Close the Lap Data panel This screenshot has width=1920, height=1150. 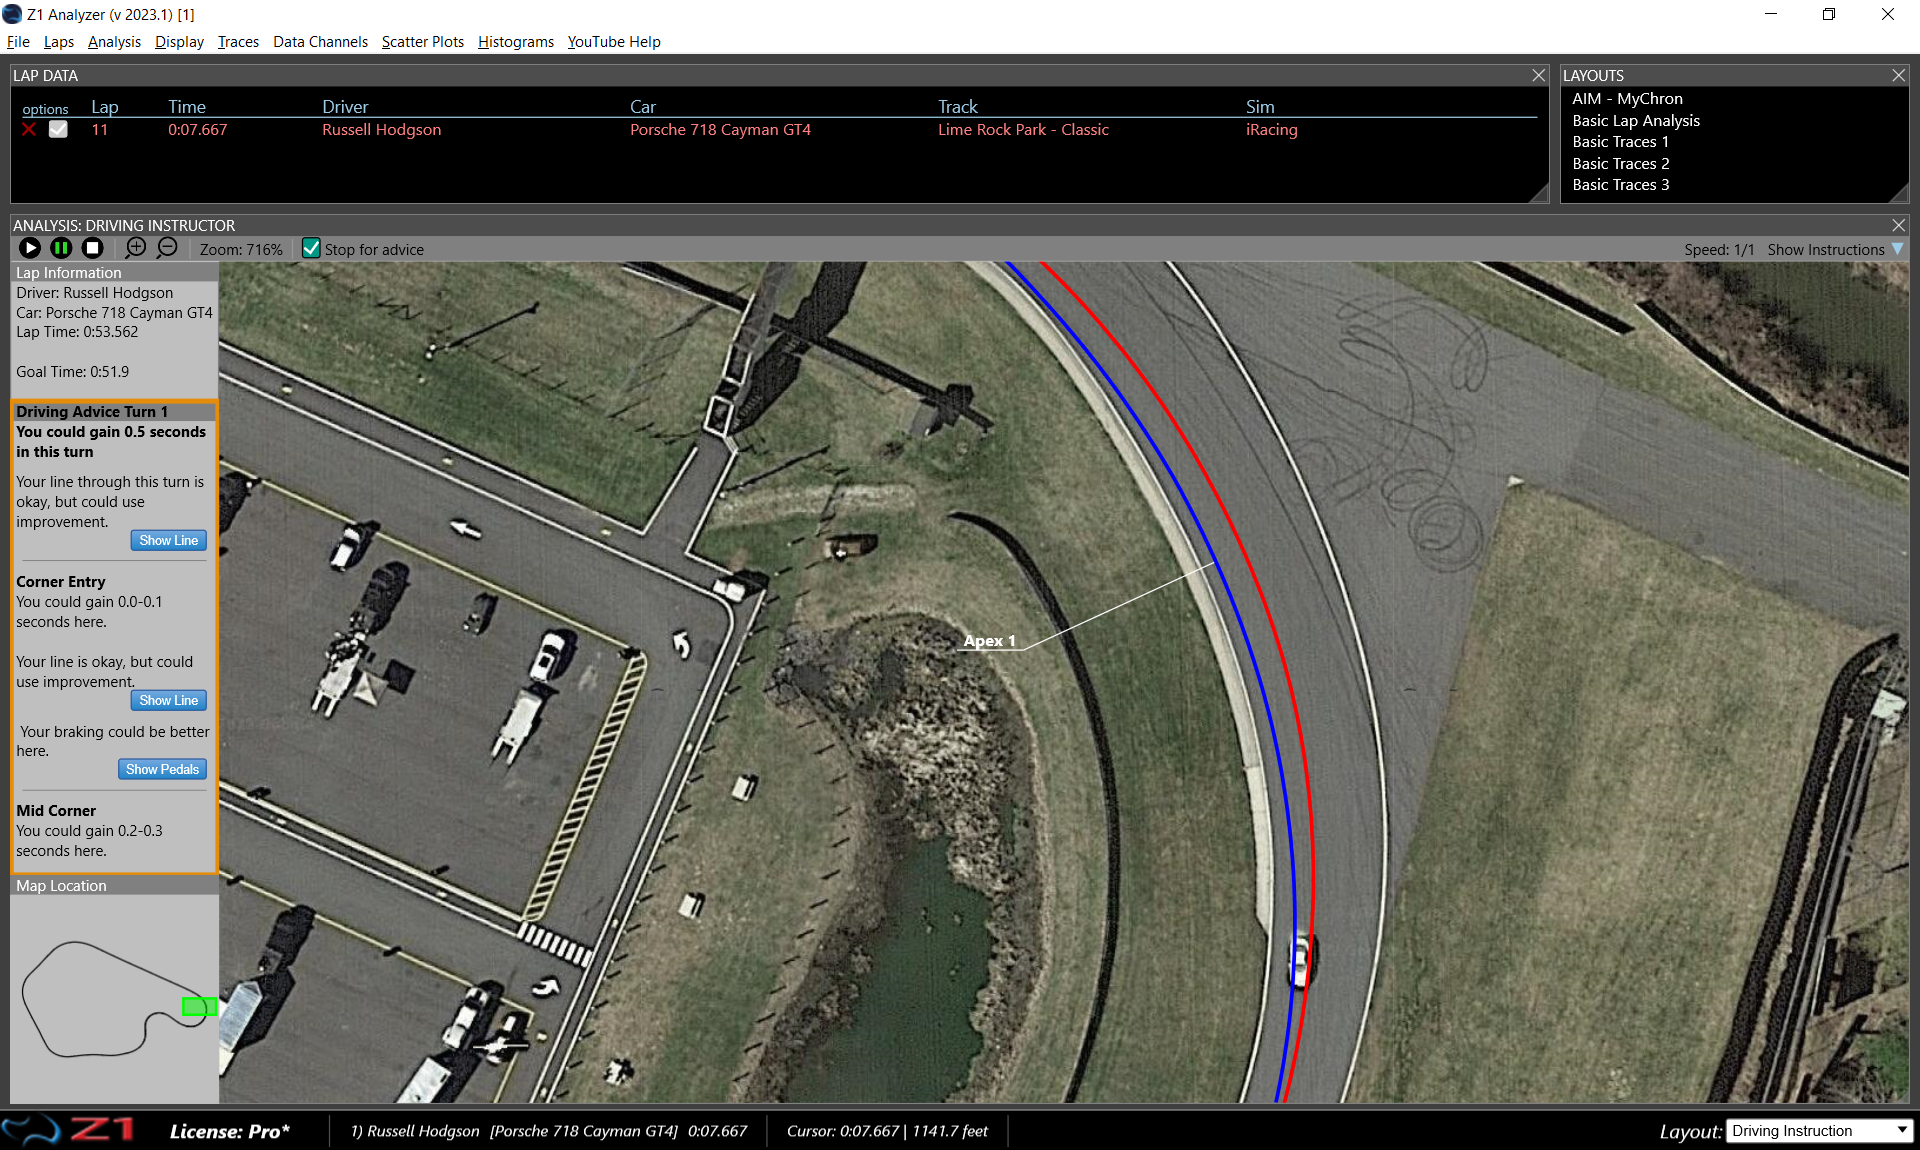[x=1539, y=75]
